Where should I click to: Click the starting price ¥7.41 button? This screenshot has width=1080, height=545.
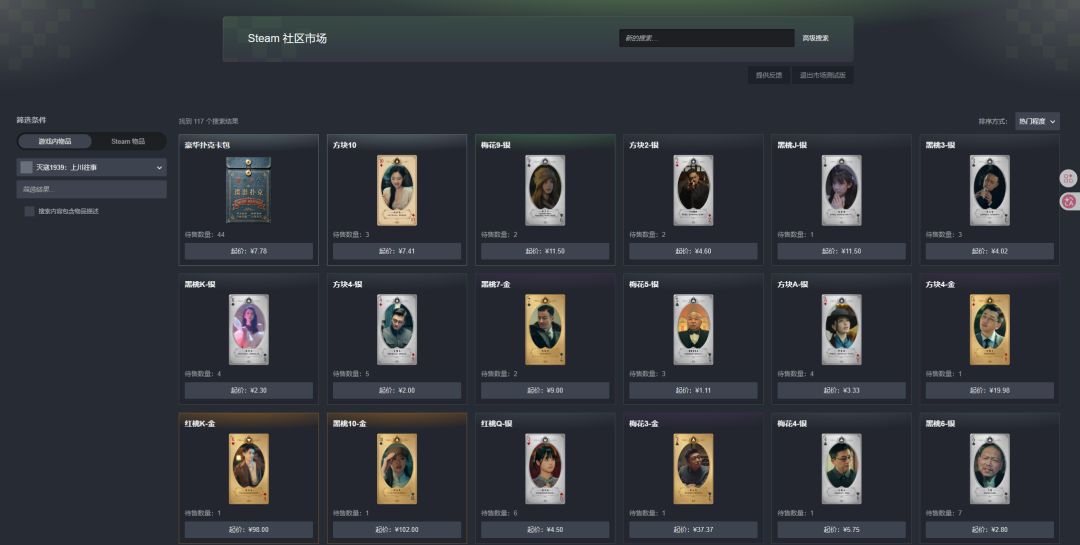397,251
